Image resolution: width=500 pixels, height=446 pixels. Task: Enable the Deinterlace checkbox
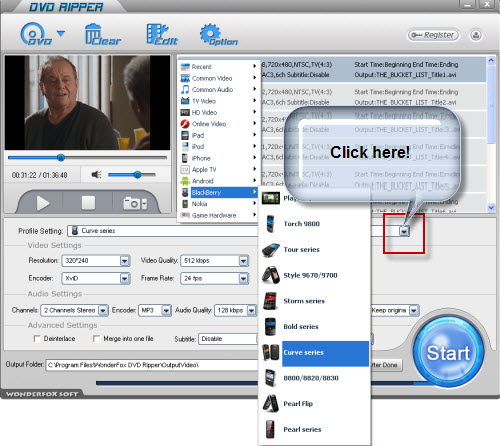(37, 339)
